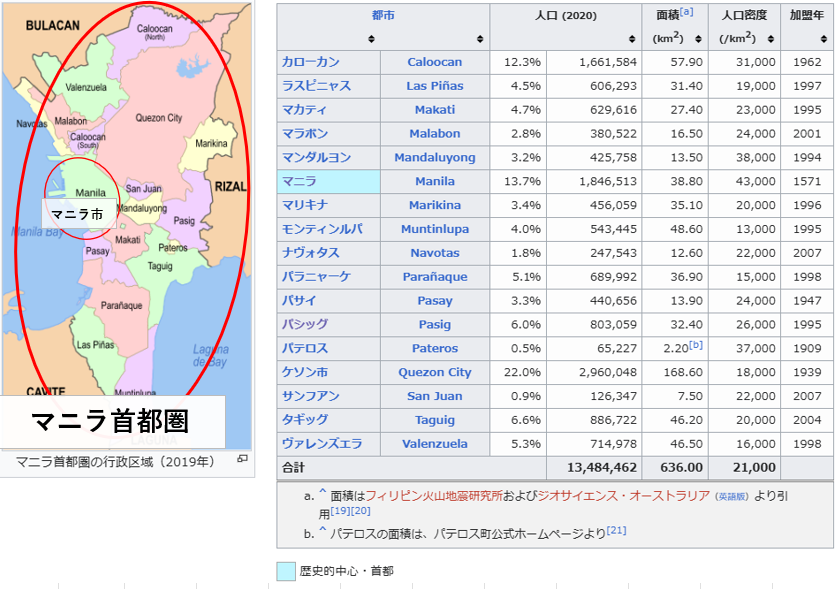
Task: Open the Las Piñas link
Action: pyautogui.click(x=435, y=86)
